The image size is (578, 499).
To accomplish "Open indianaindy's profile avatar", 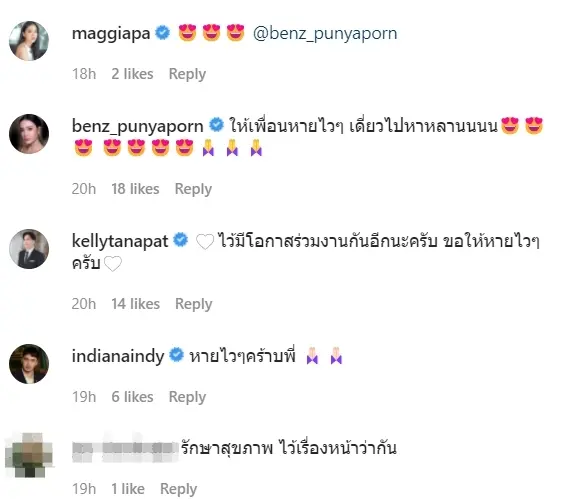I will [x=29, y=364].
